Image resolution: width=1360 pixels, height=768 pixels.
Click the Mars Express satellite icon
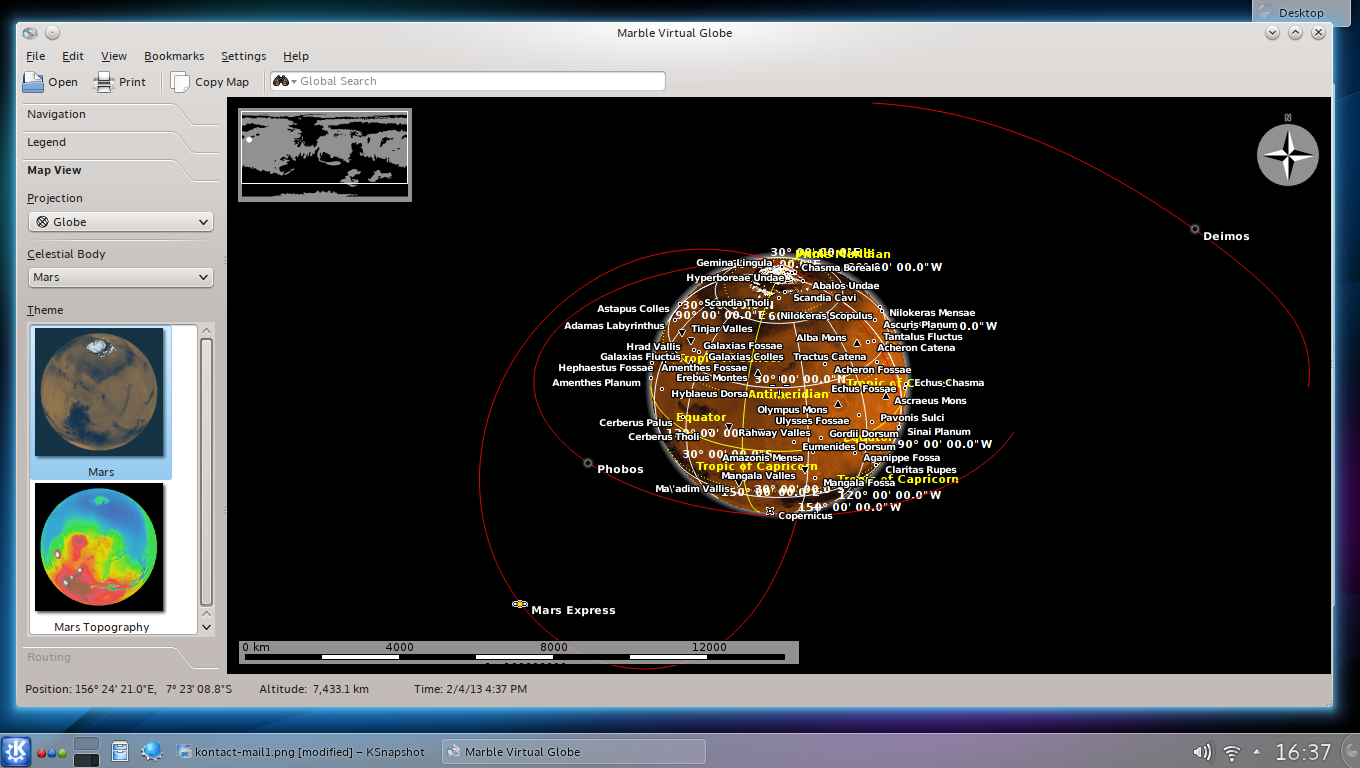pos(520,604)
